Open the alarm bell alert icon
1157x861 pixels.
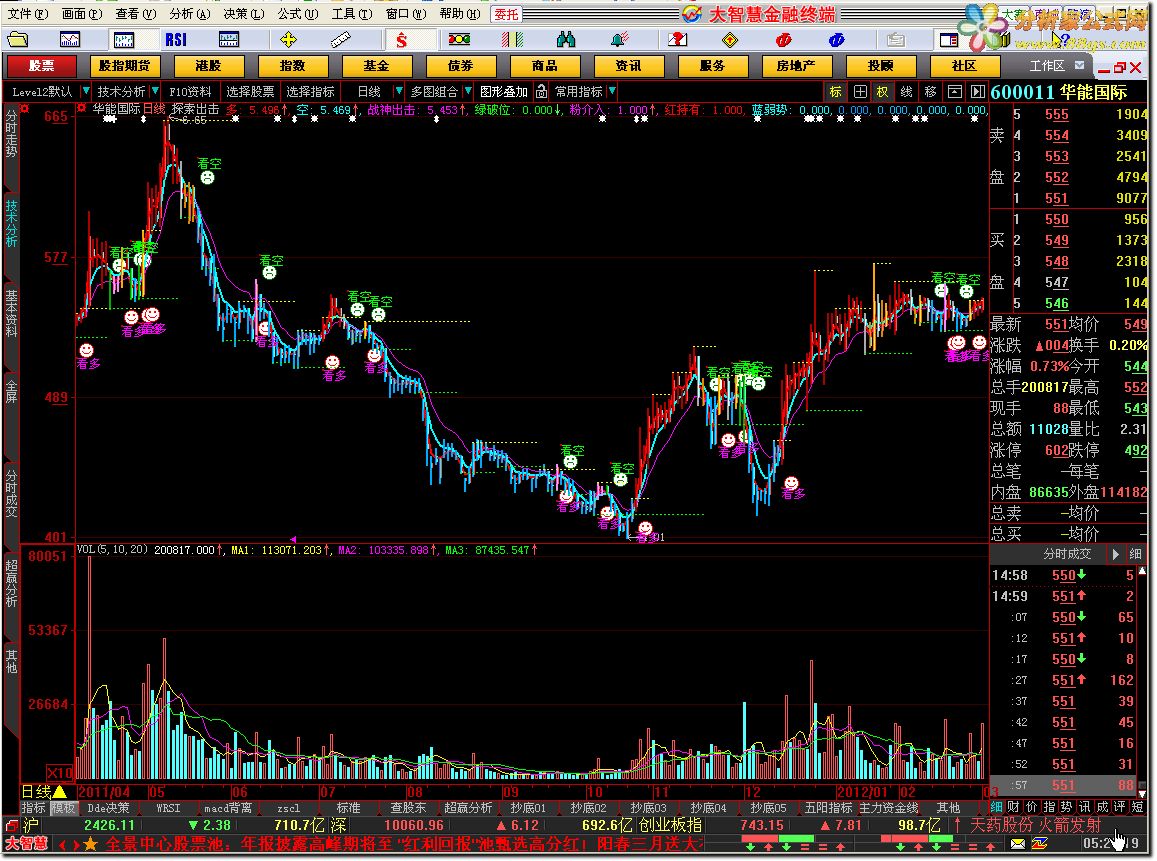click(618, 39)
